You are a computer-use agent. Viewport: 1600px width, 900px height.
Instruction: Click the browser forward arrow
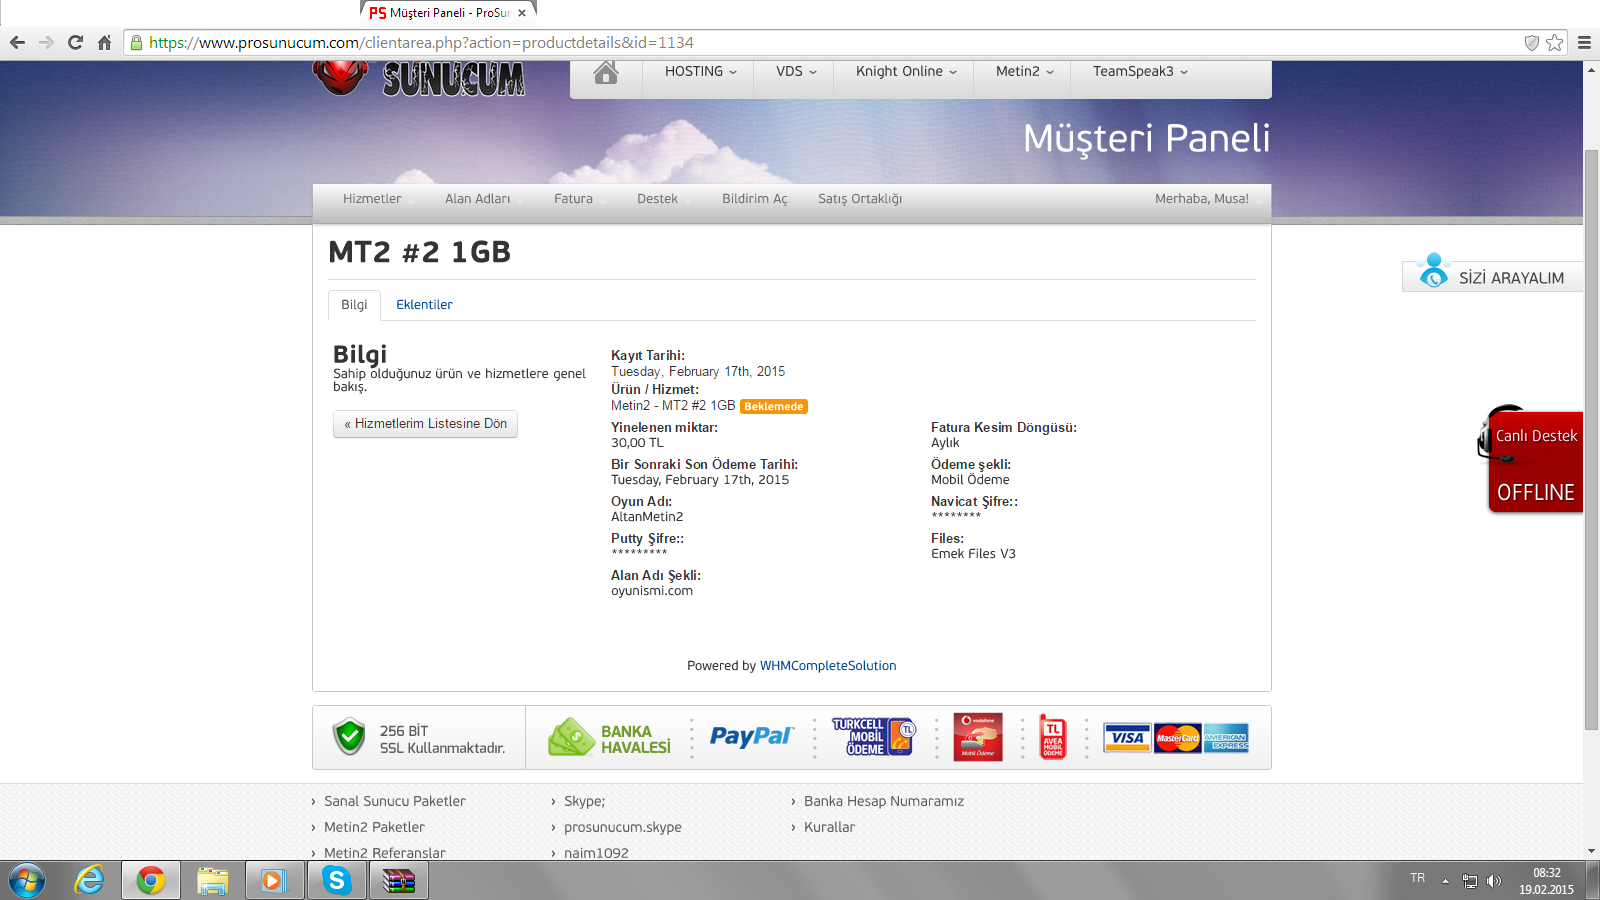coord(46,42)
